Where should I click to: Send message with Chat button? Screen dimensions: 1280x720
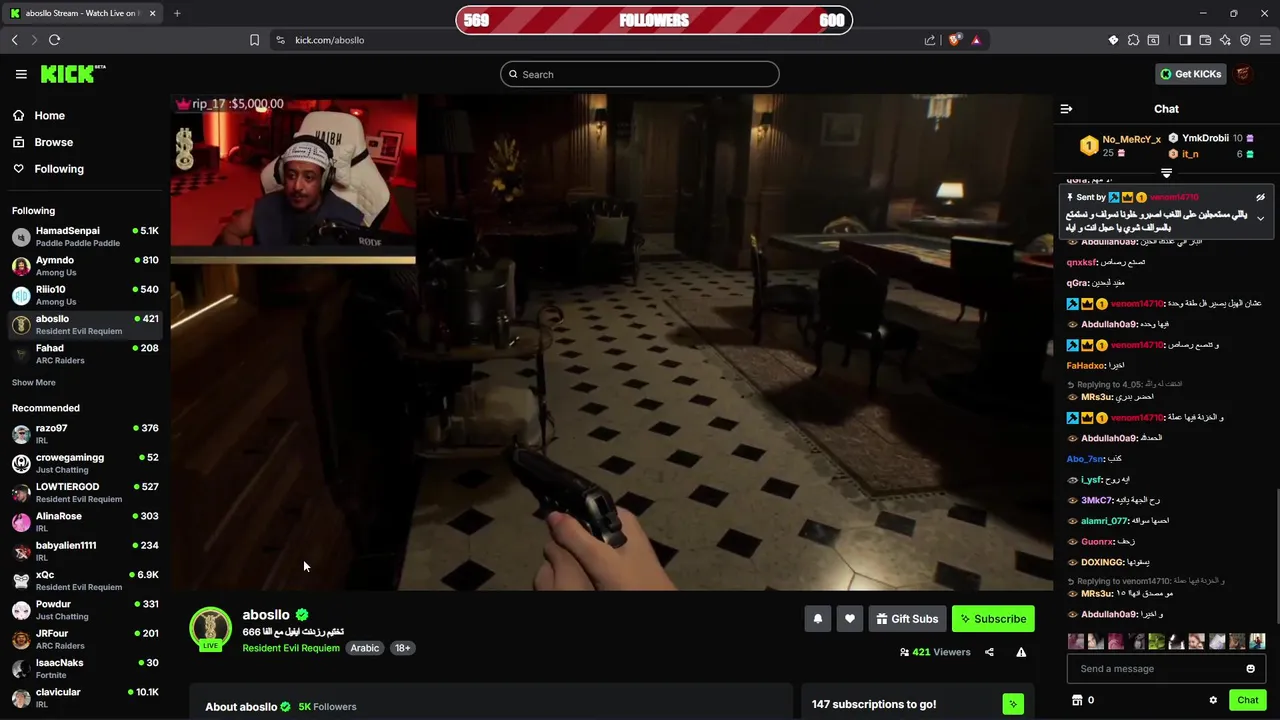click(x=1247, y=700)
